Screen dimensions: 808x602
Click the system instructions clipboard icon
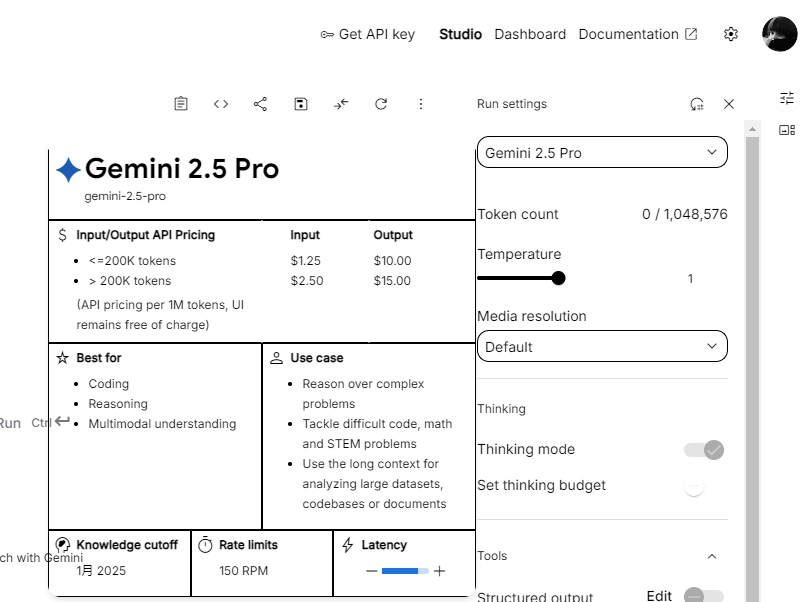pos(181,104)
